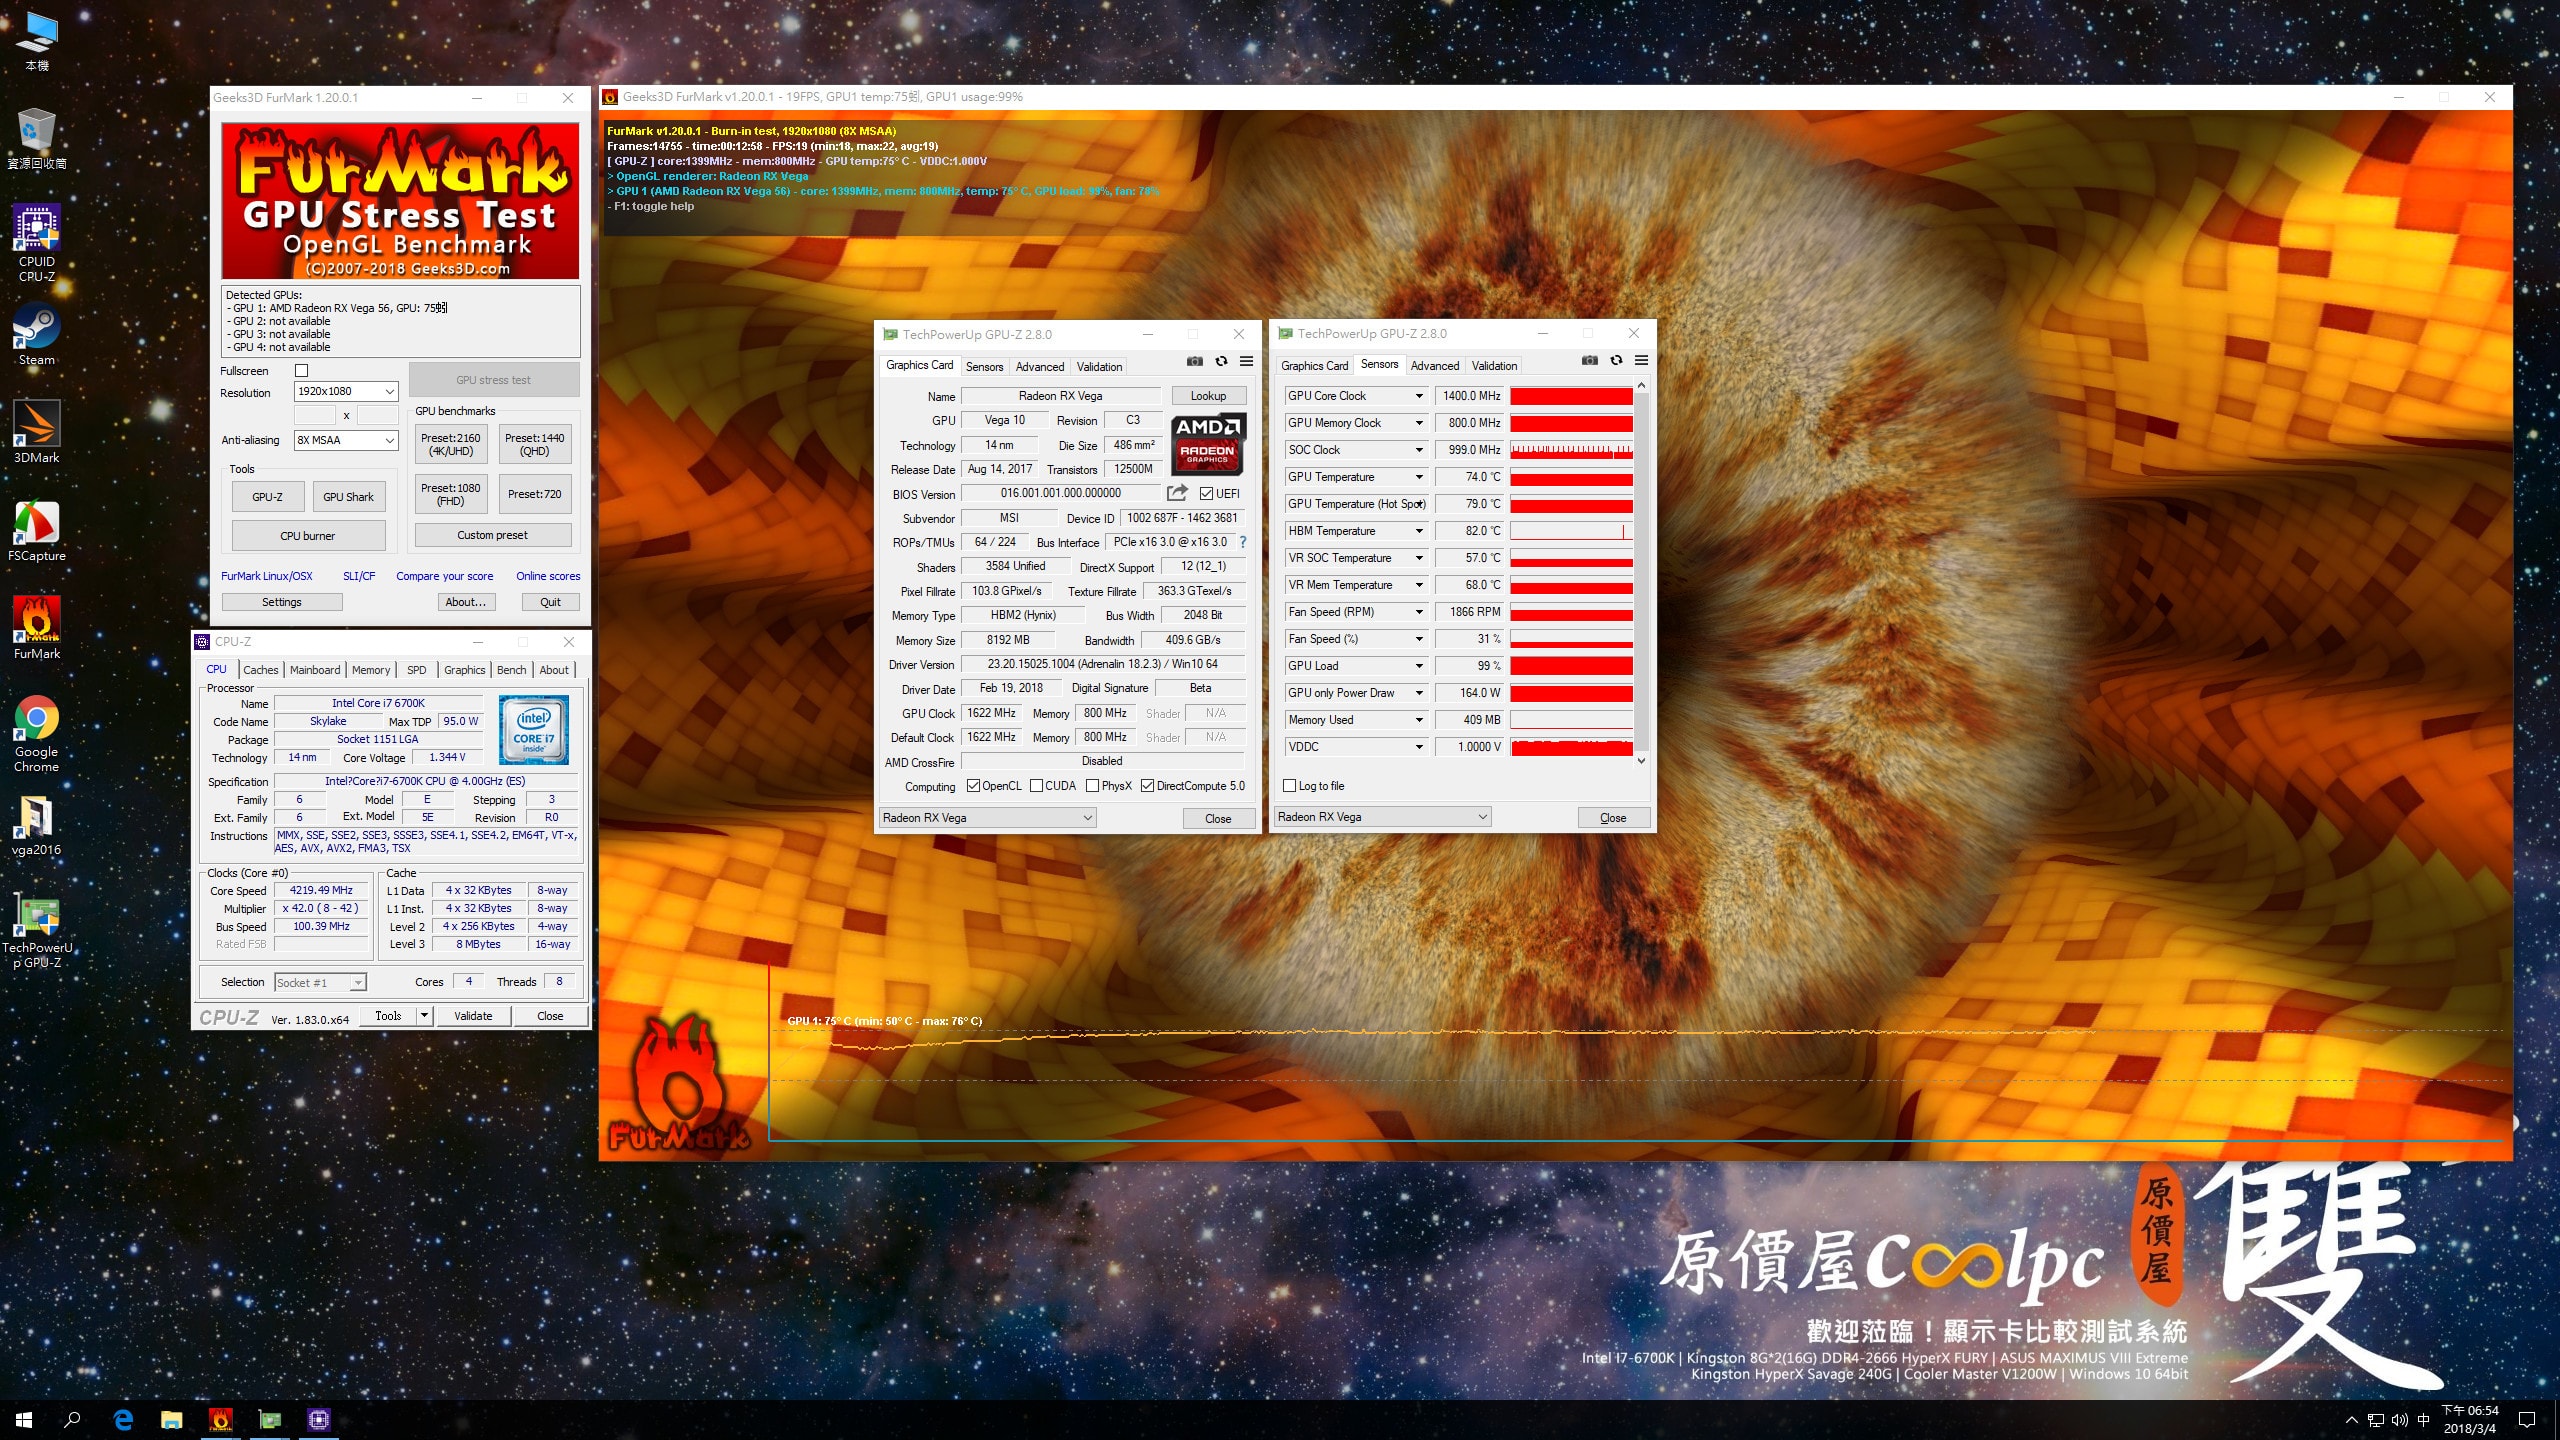
Task: Click the GPU Shark button in FurMark
Action: (348, 497)
